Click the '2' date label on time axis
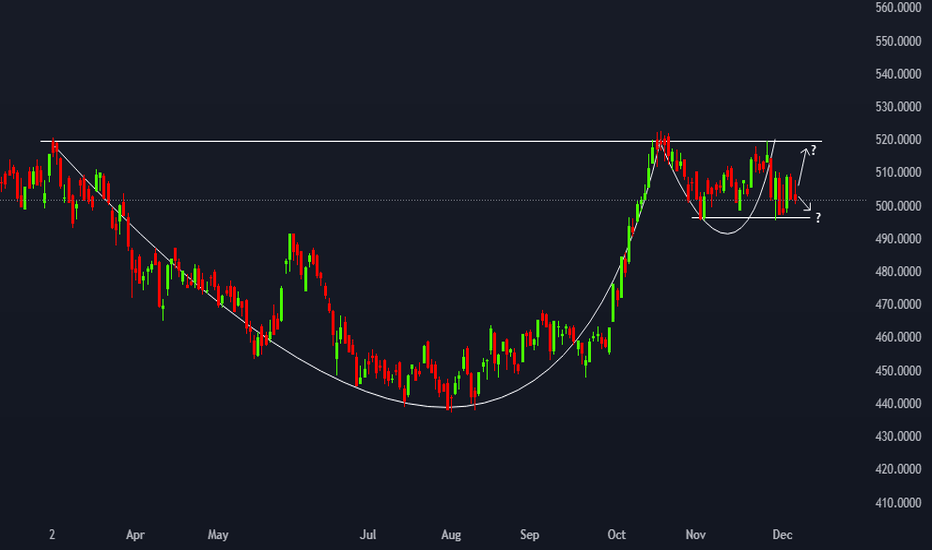 pyautogui.click(x=52, y=535)
